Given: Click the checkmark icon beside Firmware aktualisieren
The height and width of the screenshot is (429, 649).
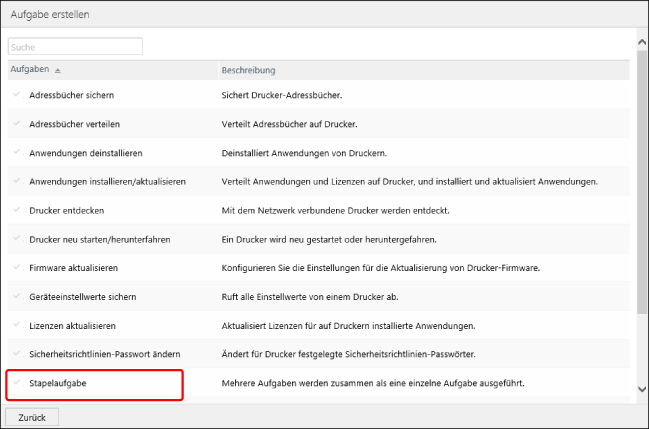Looking at the screenshot, I should (x=16, y=269).
